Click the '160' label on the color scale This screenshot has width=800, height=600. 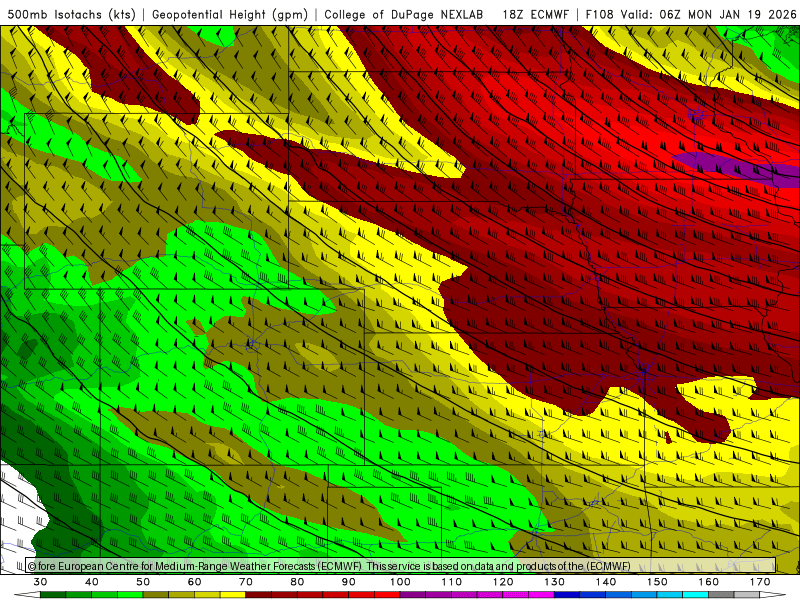709,582
